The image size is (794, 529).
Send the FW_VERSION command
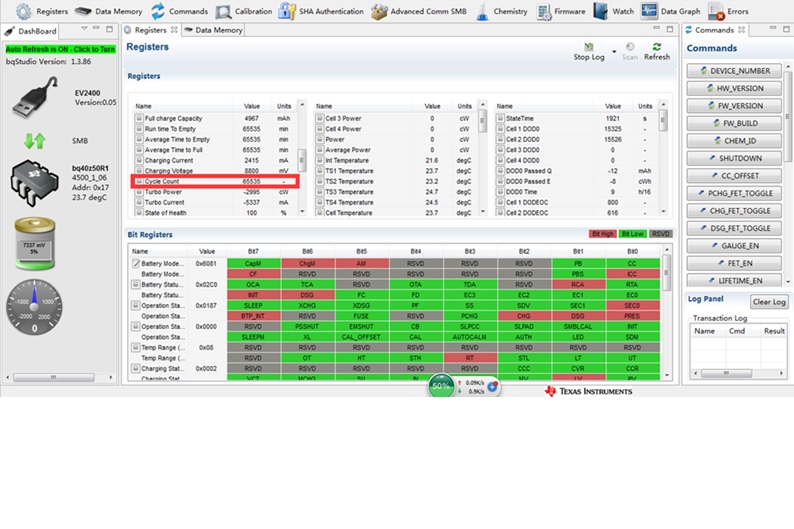click(734, 106)
